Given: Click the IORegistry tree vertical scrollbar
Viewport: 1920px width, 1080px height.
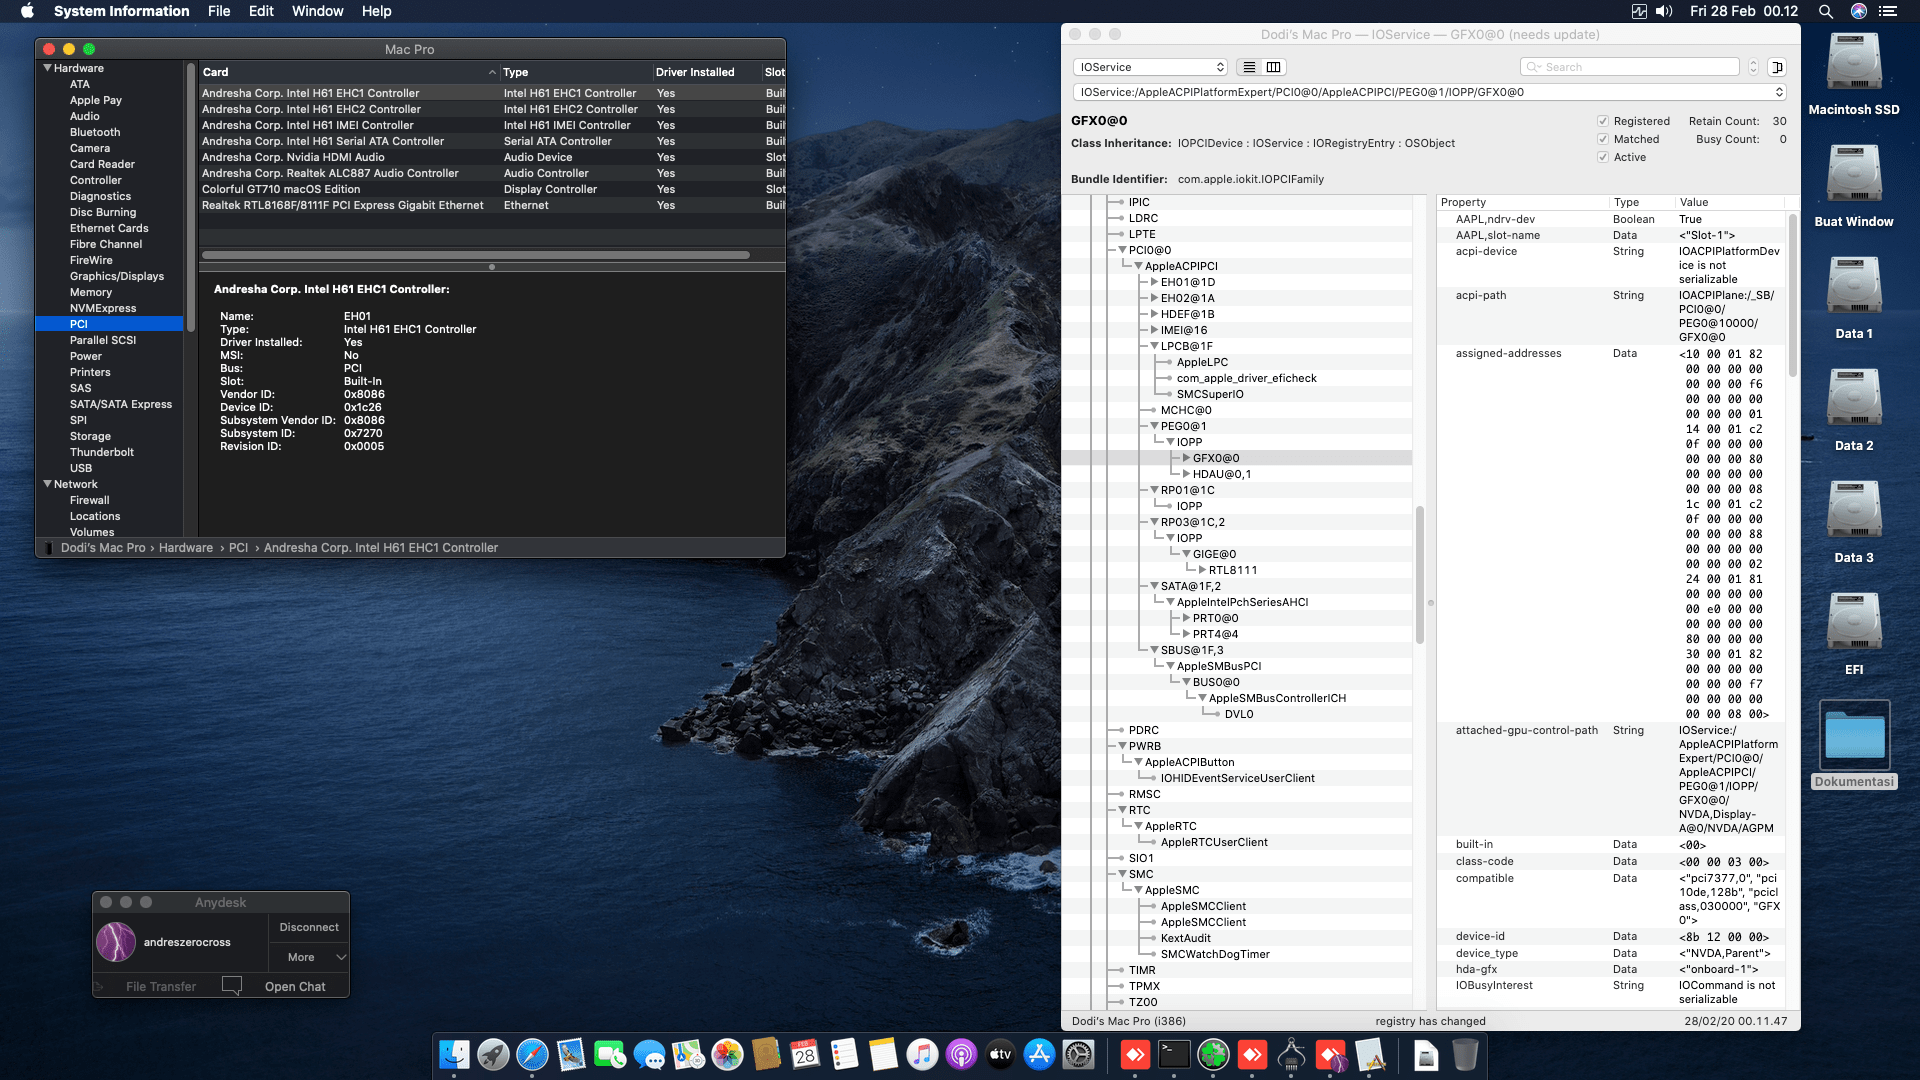Looking at the screenshot, I should click(1419, 575).
